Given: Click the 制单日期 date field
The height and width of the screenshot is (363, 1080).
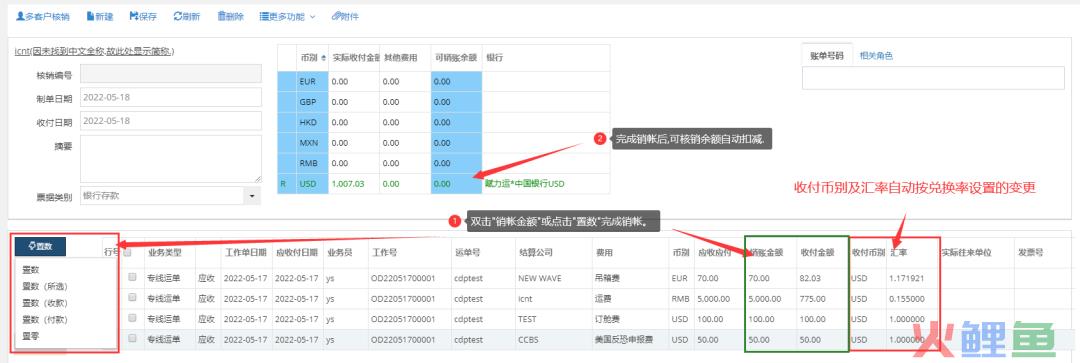Looking at the screenshot, I should coord(171,97).
